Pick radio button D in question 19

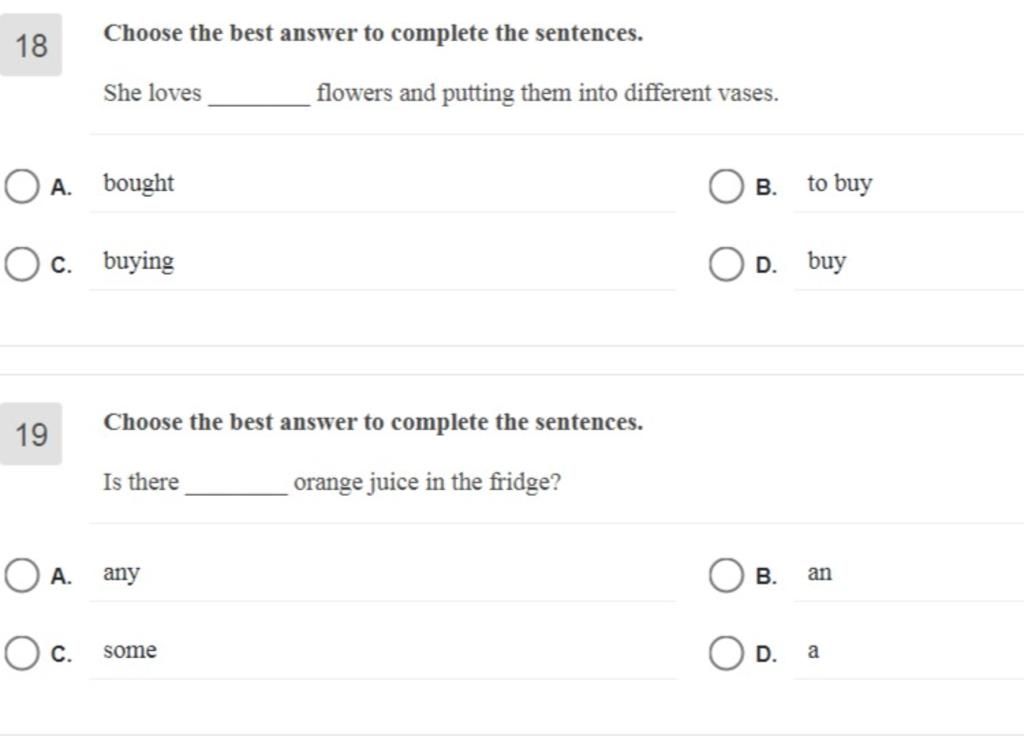tap(725, 654)
